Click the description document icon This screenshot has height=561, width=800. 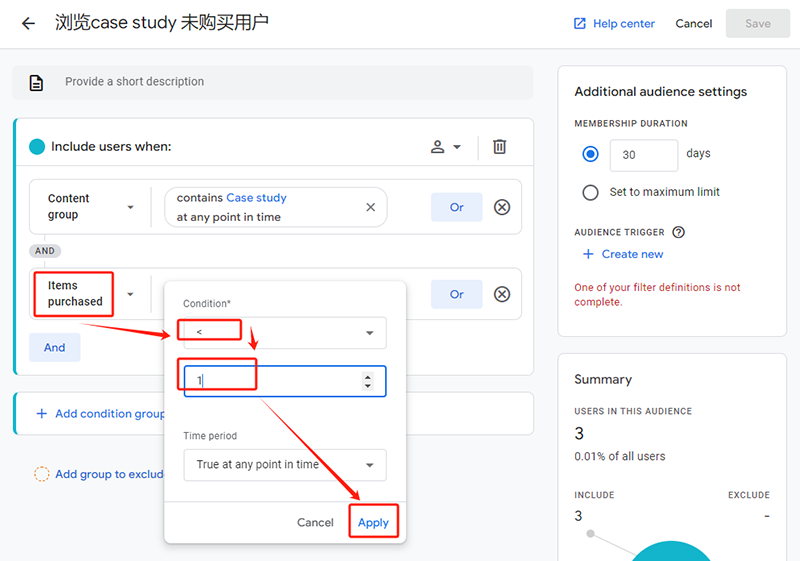[x=37, y=83]
